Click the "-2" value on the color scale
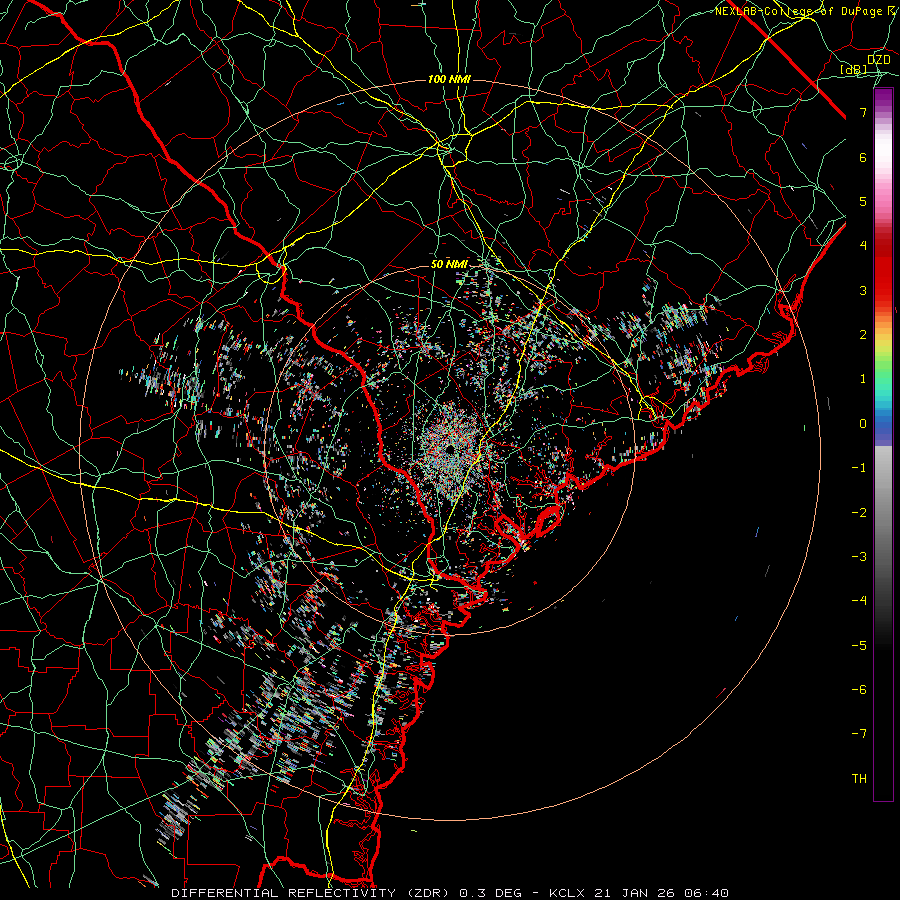This screenshot has height=900, width=900. [859, 513]
